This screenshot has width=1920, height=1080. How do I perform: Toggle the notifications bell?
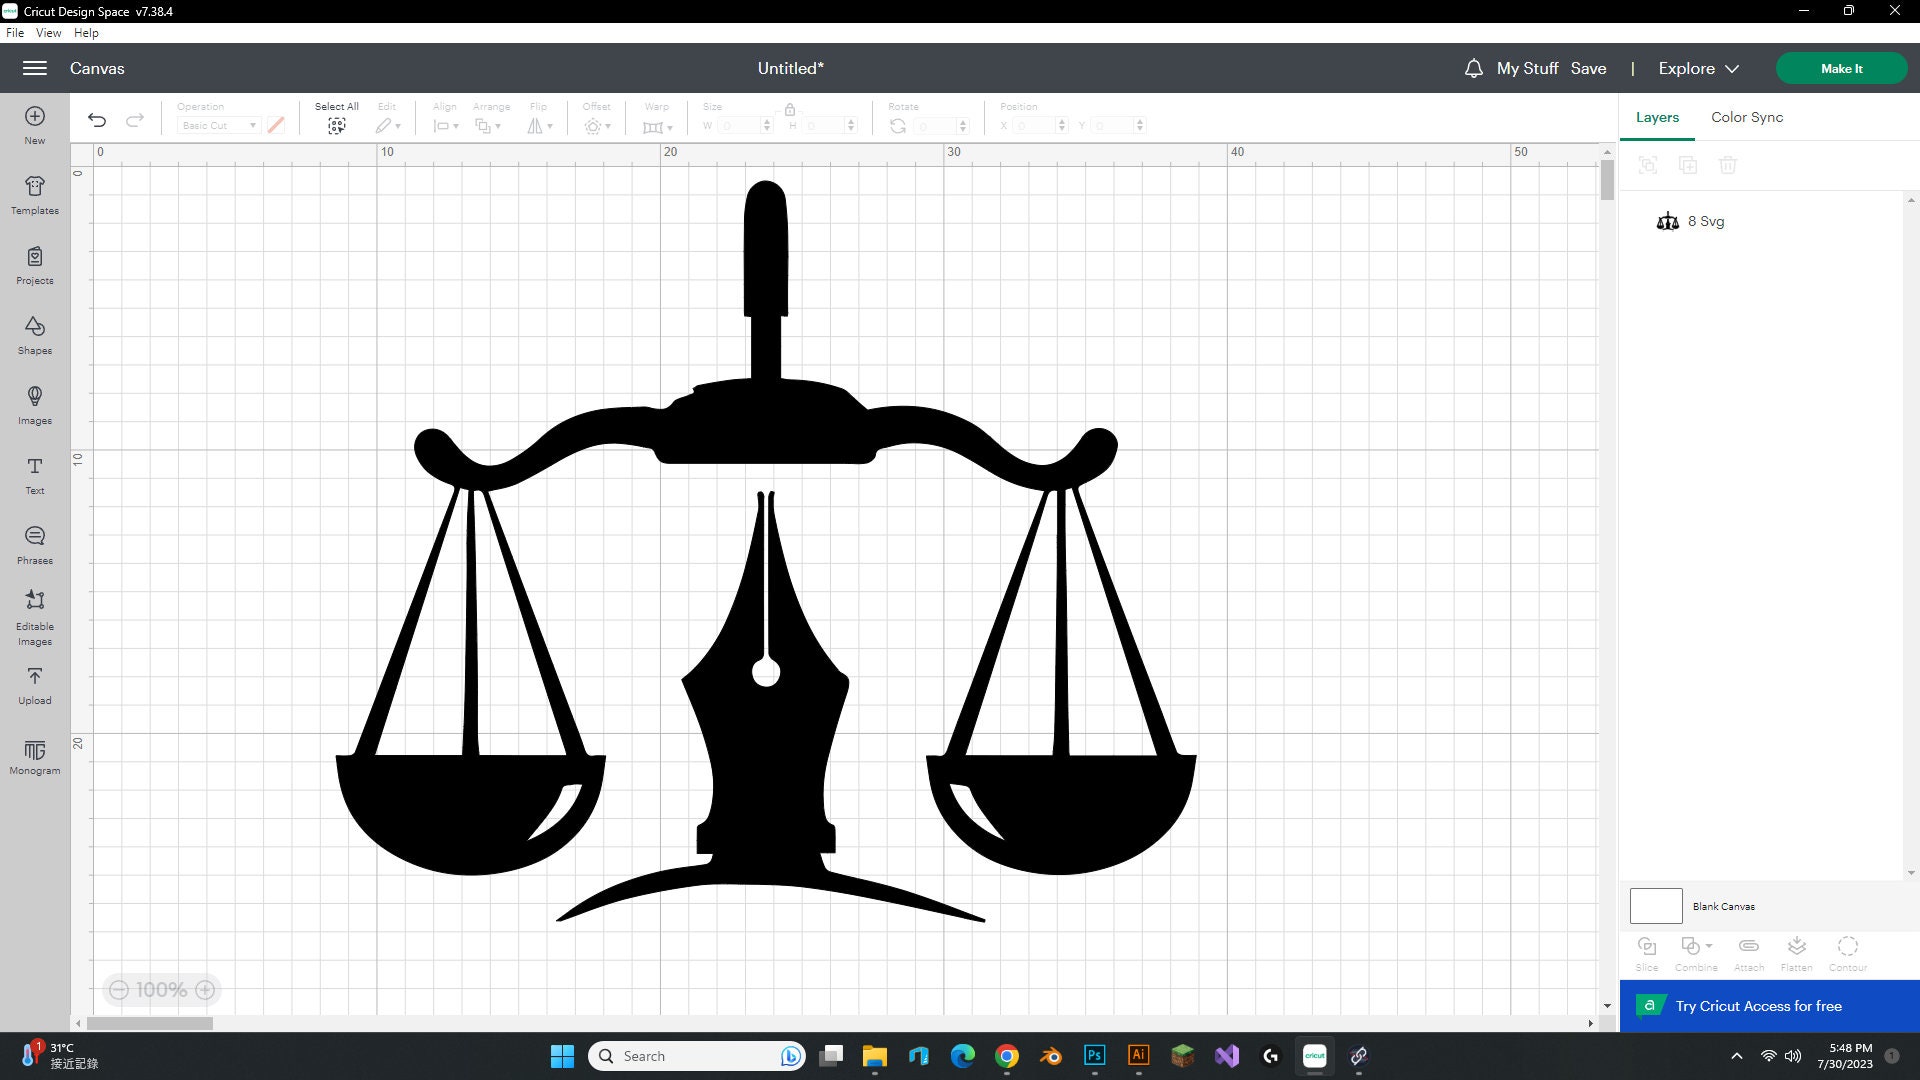pos(1473,68)
